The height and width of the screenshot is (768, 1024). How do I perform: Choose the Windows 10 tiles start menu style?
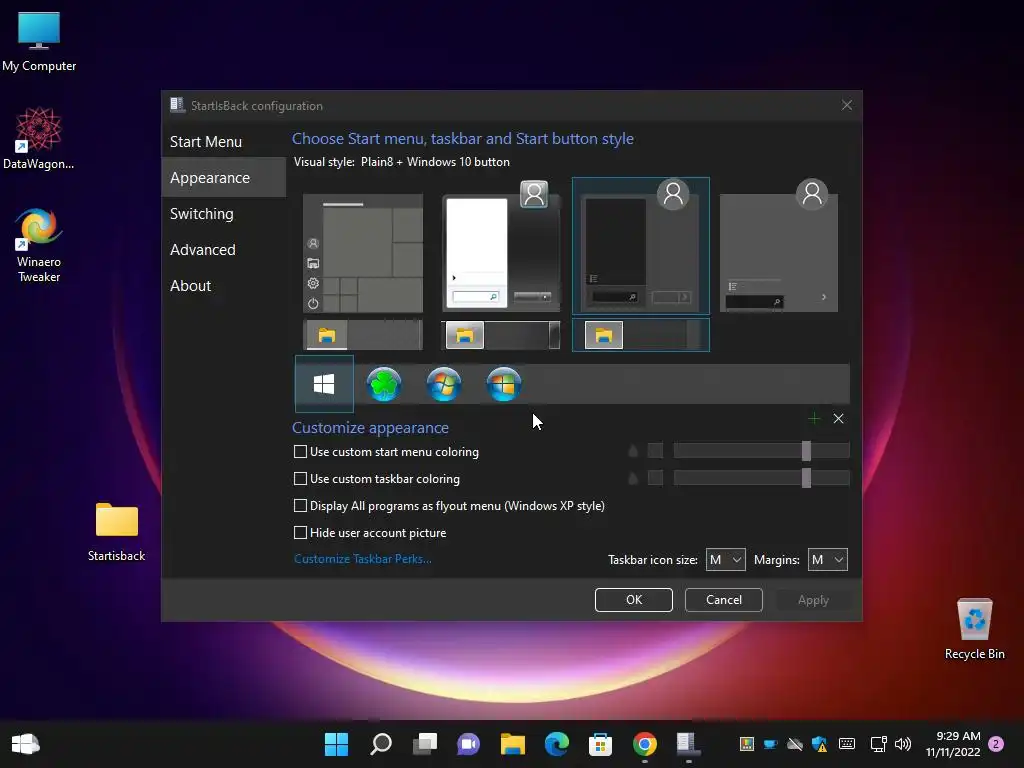363,253
